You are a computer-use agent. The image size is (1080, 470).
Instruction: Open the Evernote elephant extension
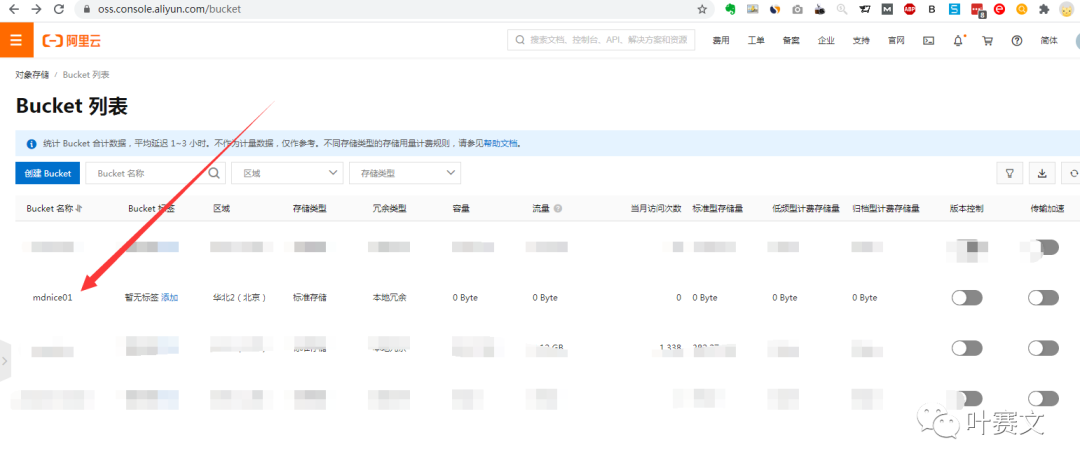point(730,10)
